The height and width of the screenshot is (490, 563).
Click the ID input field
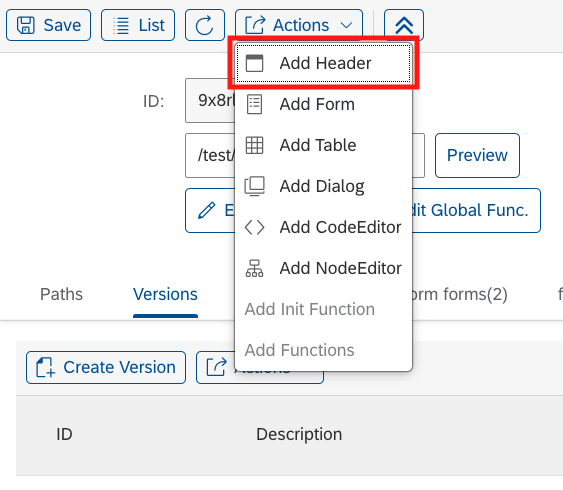pos(210,101)
